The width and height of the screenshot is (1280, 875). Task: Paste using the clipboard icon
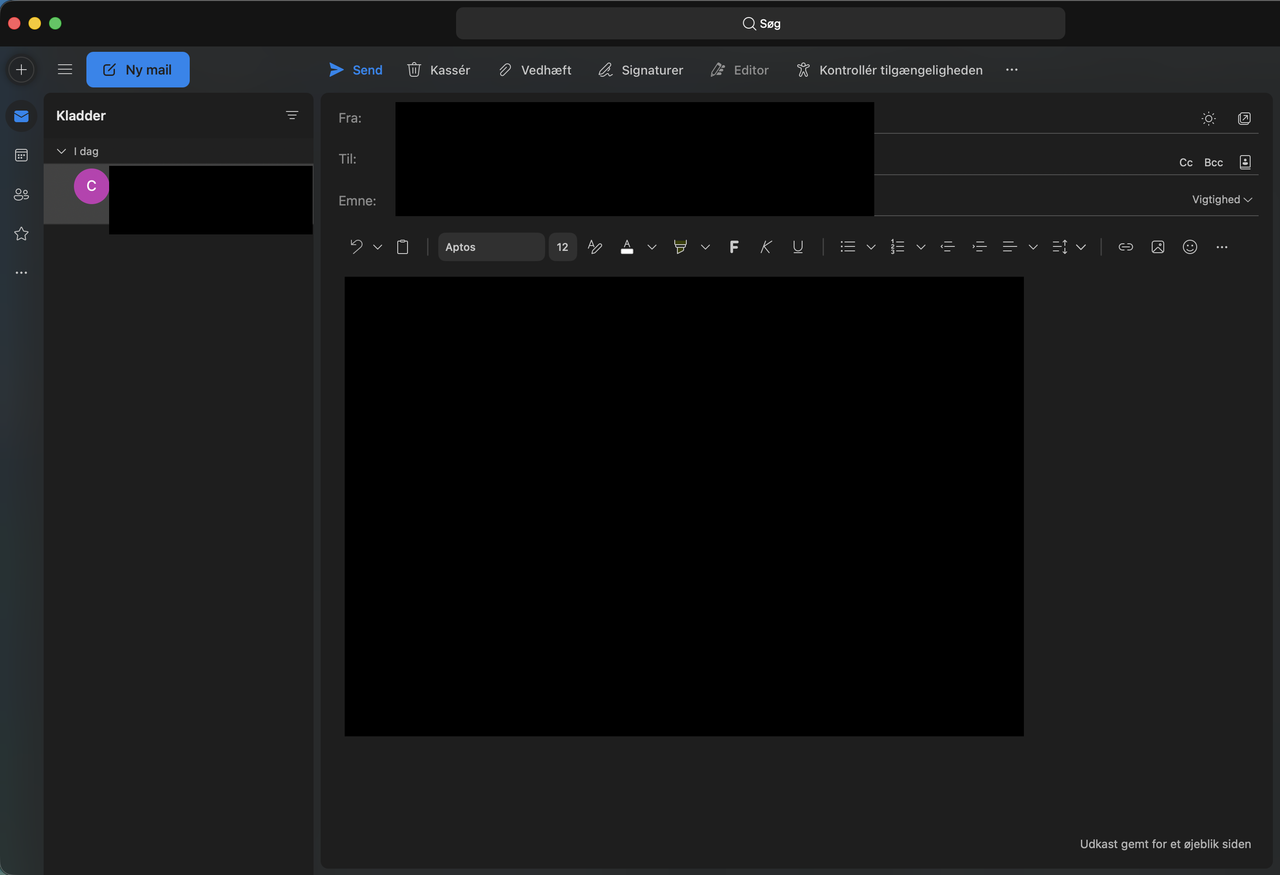pyautogui.click(x=402, y=247)
